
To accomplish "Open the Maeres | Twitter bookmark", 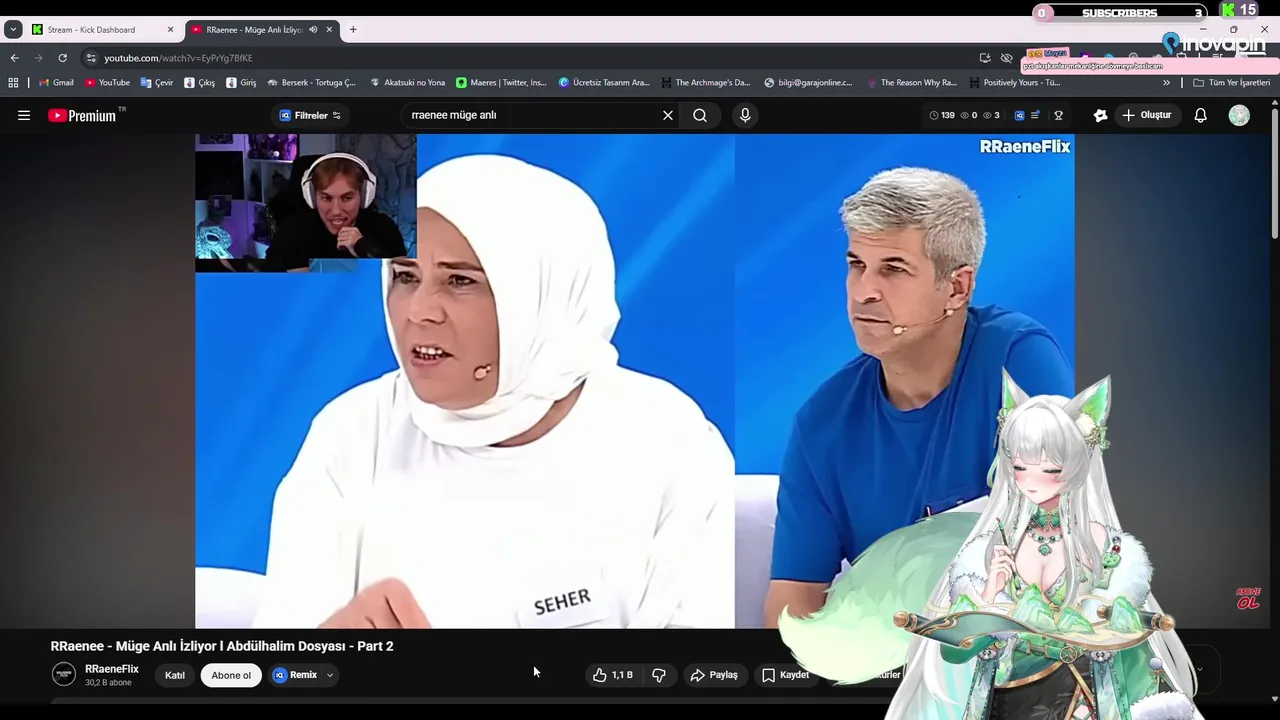I will 501,83.
